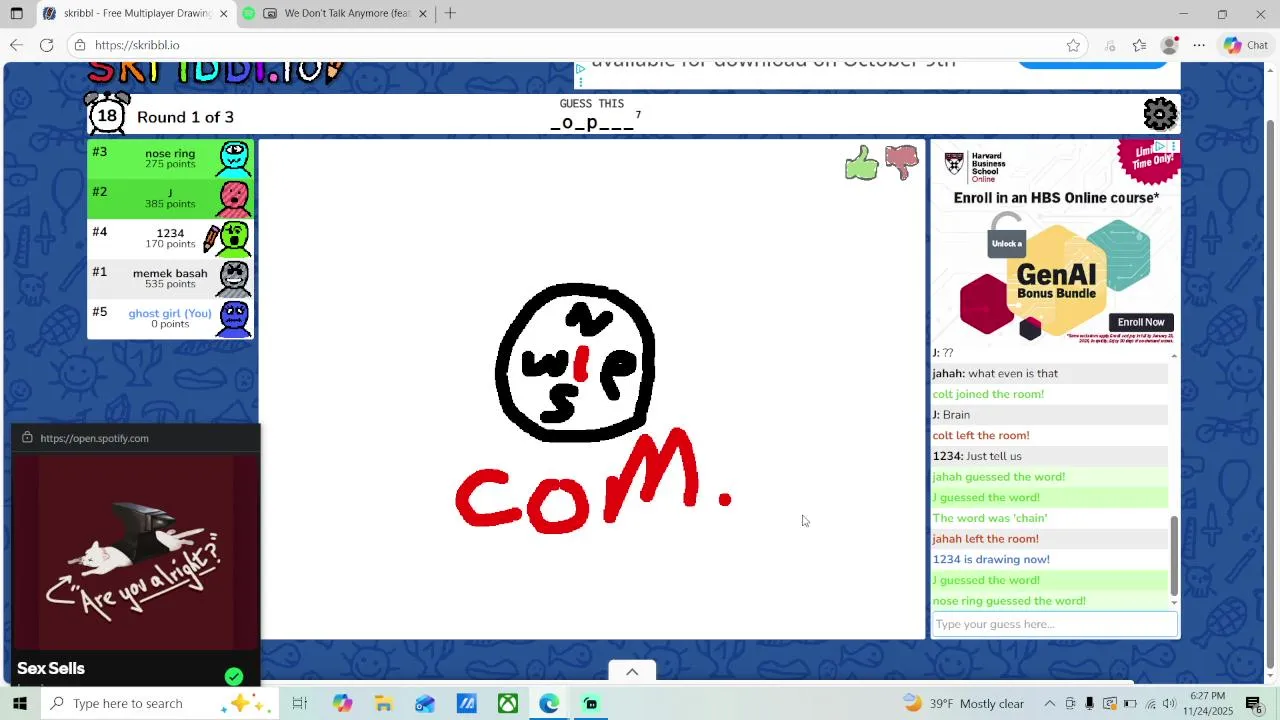Show hidden system tray icons
This screenshot has height=720, width=1280.
point(1049,704)
